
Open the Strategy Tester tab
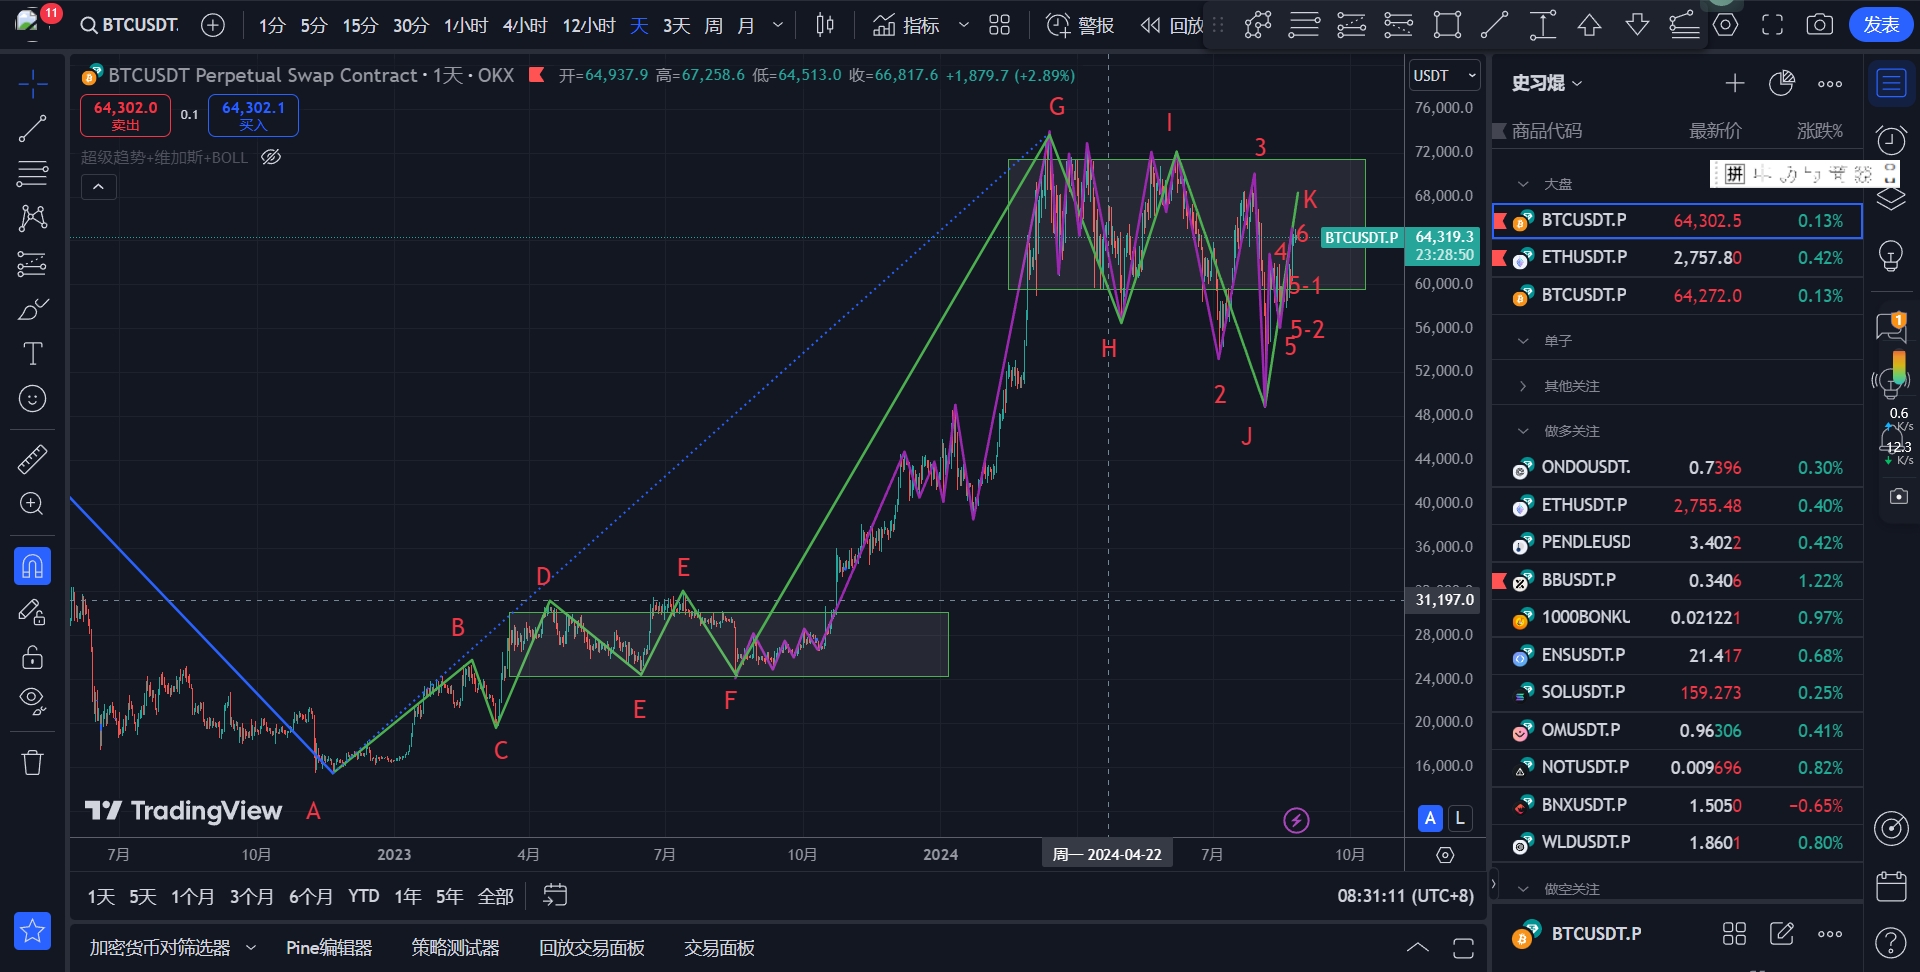click(x=455, y=948)
